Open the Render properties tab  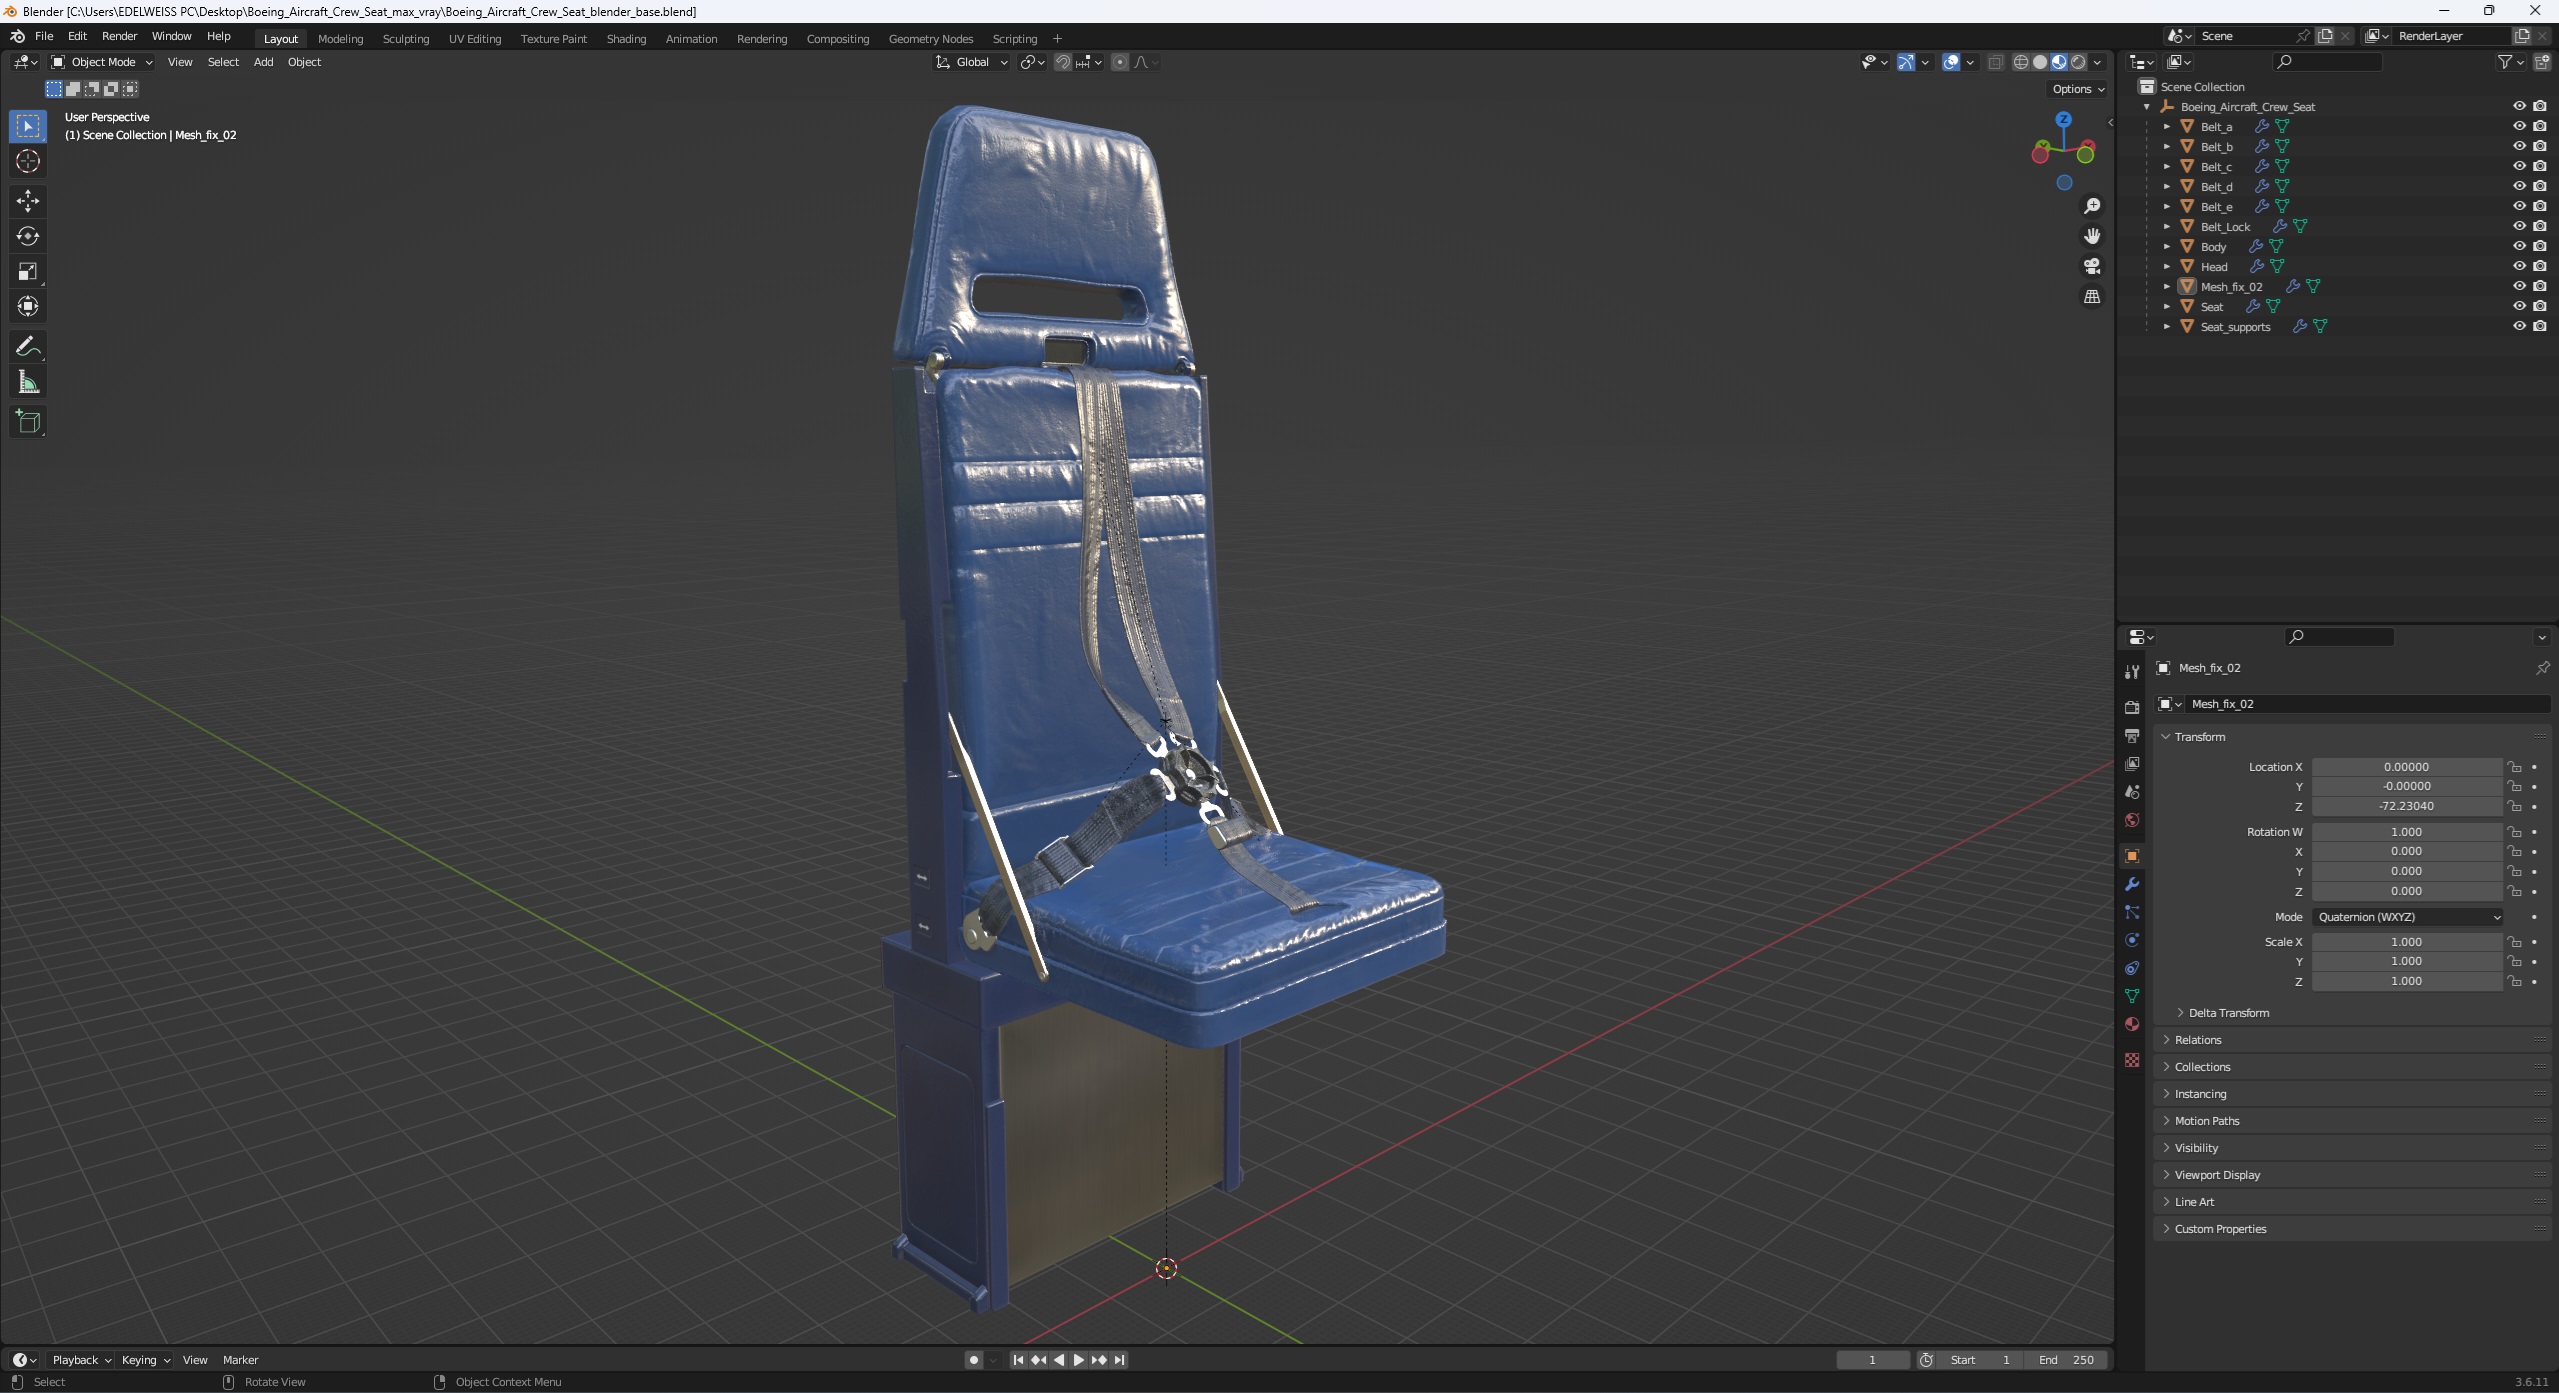tap(2132, 707)
